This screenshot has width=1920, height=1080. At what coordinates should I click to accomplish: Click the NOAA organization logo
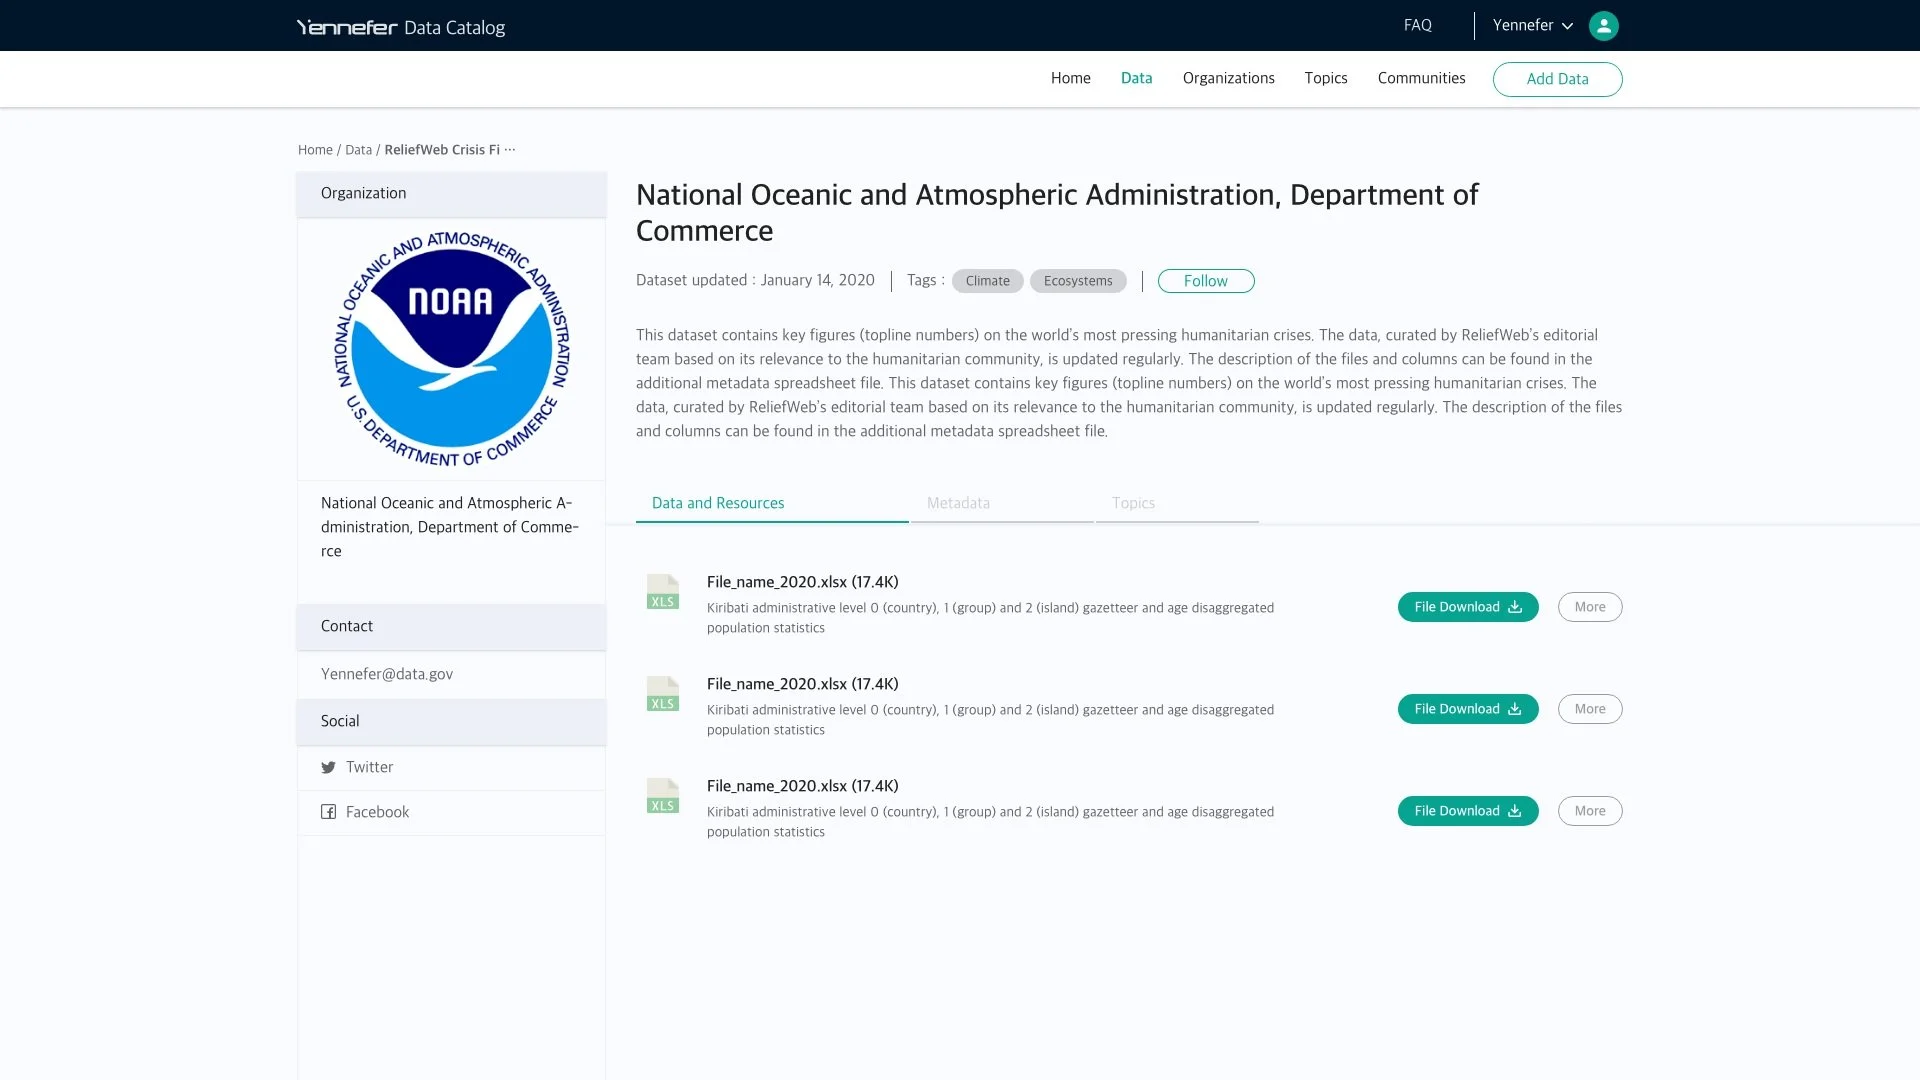pyautogui.click(x=451, y=349)
